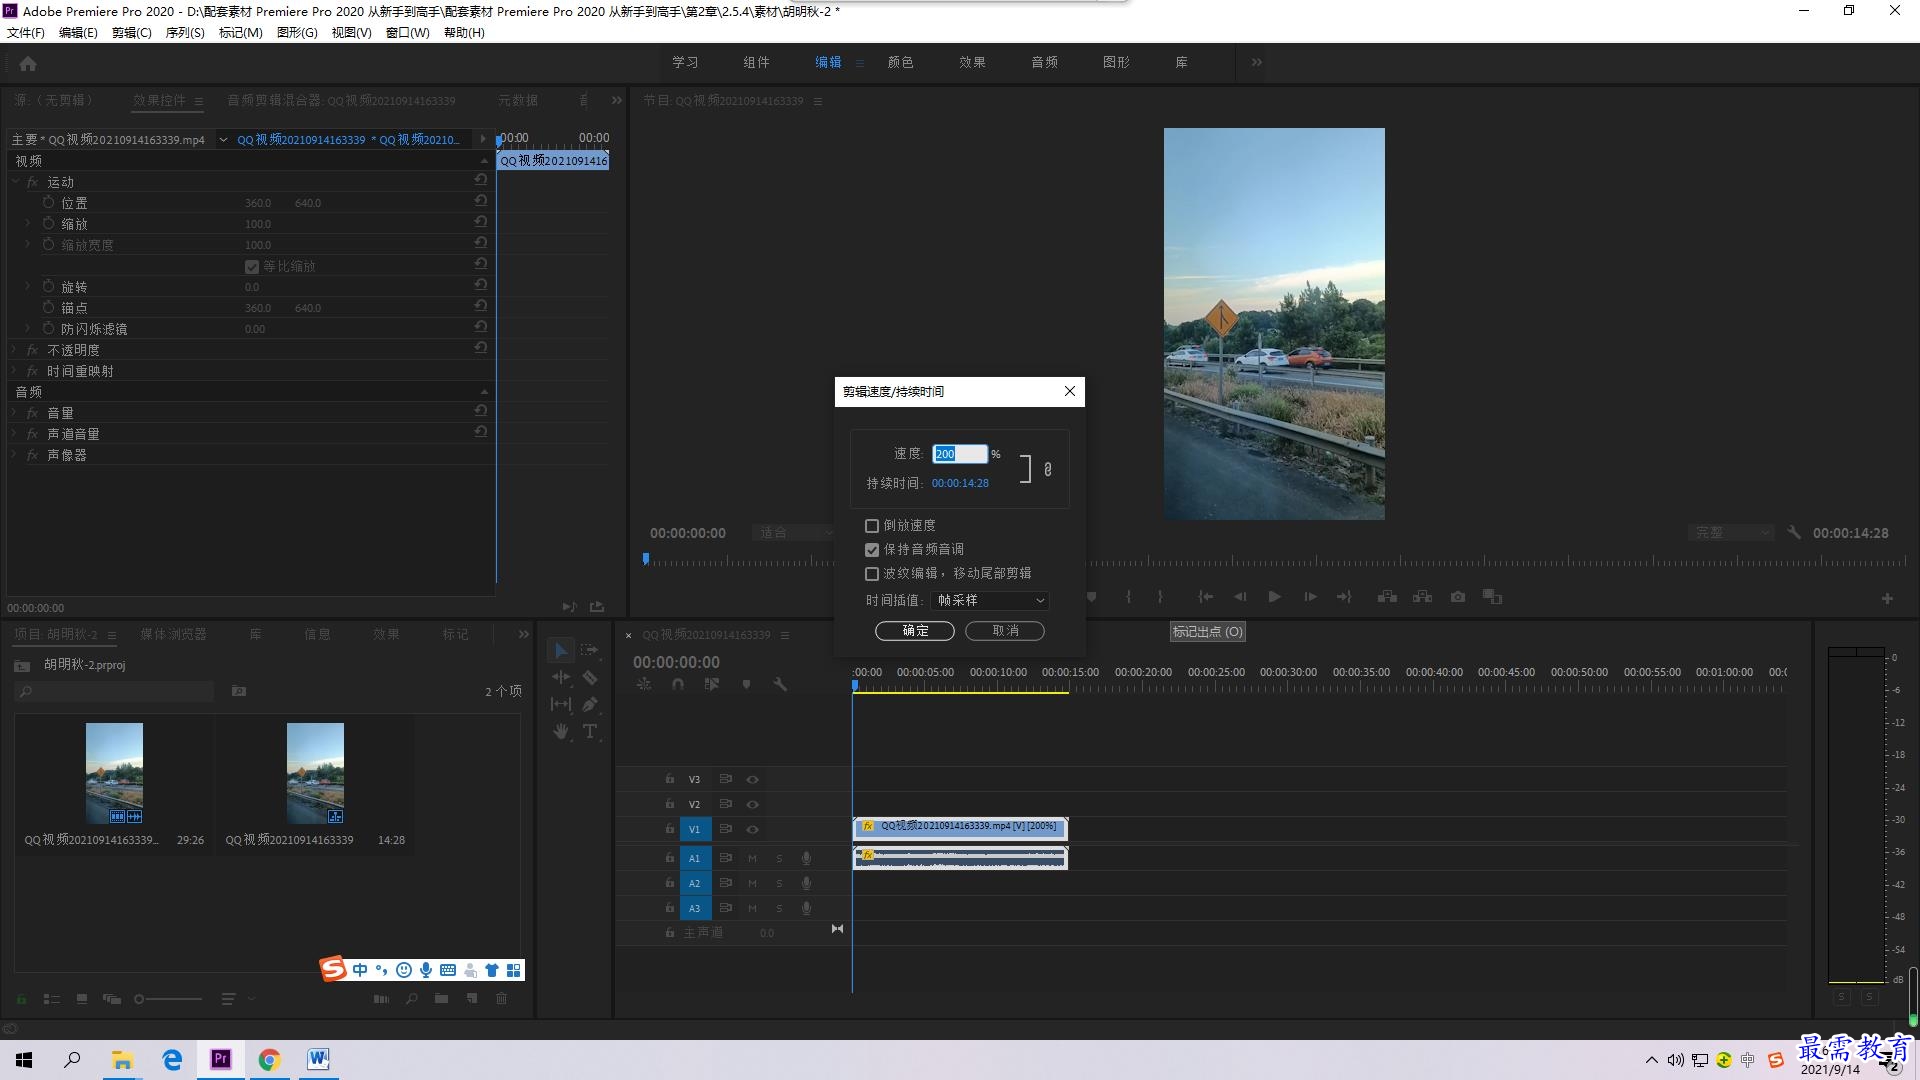Click the project panel thumbnail zoom slider
The height and width of the screenshot is (1080, 1920).
(x=170, y=998)
